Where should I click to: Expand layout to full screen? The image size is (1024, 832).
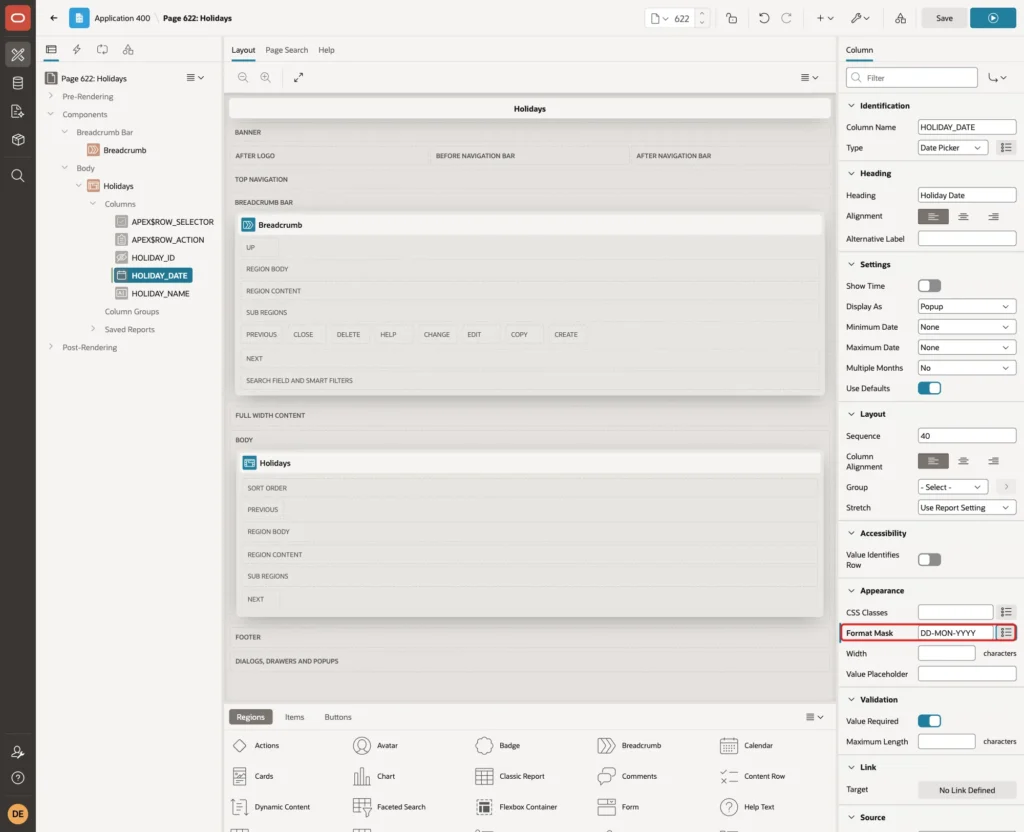tap(298, 78)
